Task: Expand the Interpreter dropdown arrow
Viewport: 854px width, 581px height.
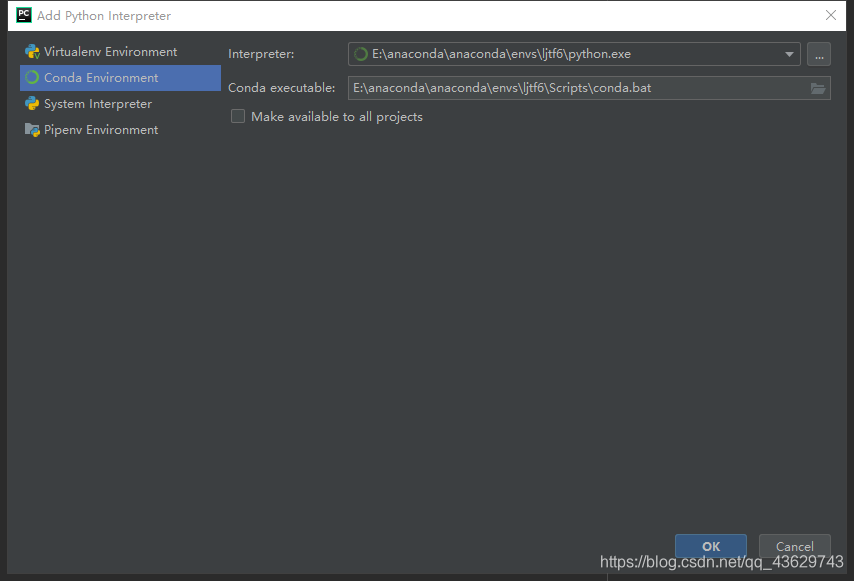Action: [789, 54]
